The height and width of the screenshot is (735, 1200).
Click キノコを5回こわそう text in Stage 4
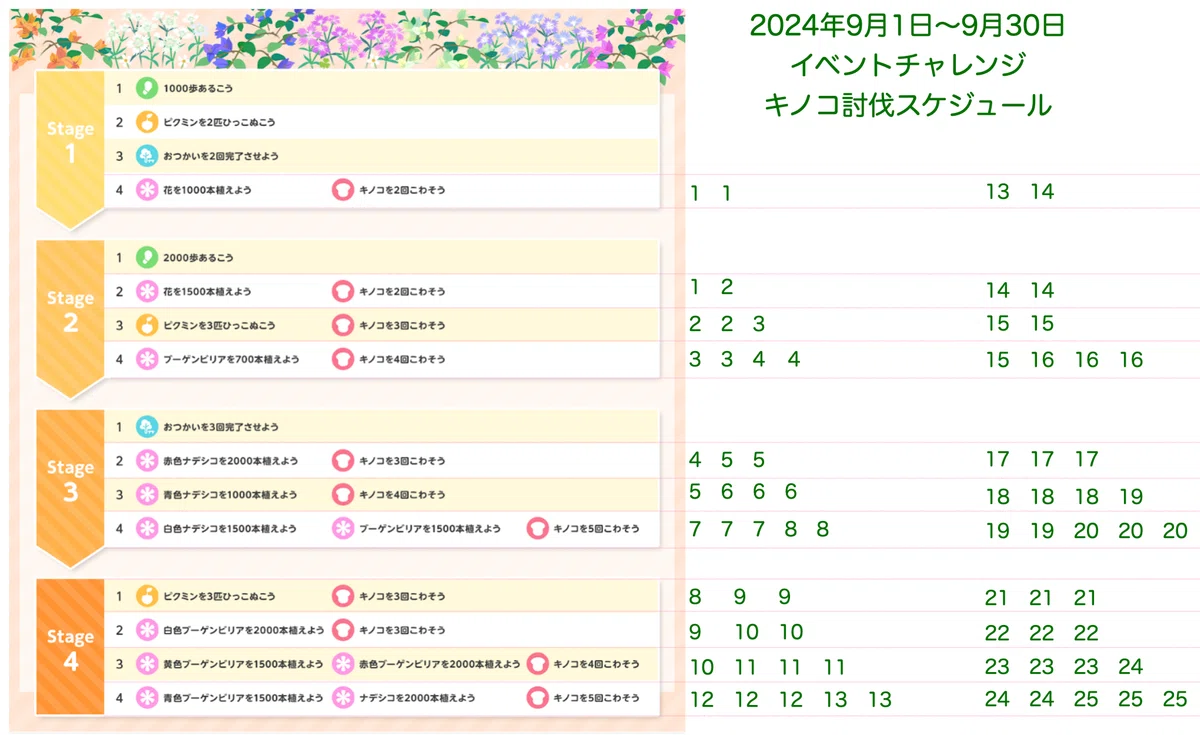click(x=596, y=698)
